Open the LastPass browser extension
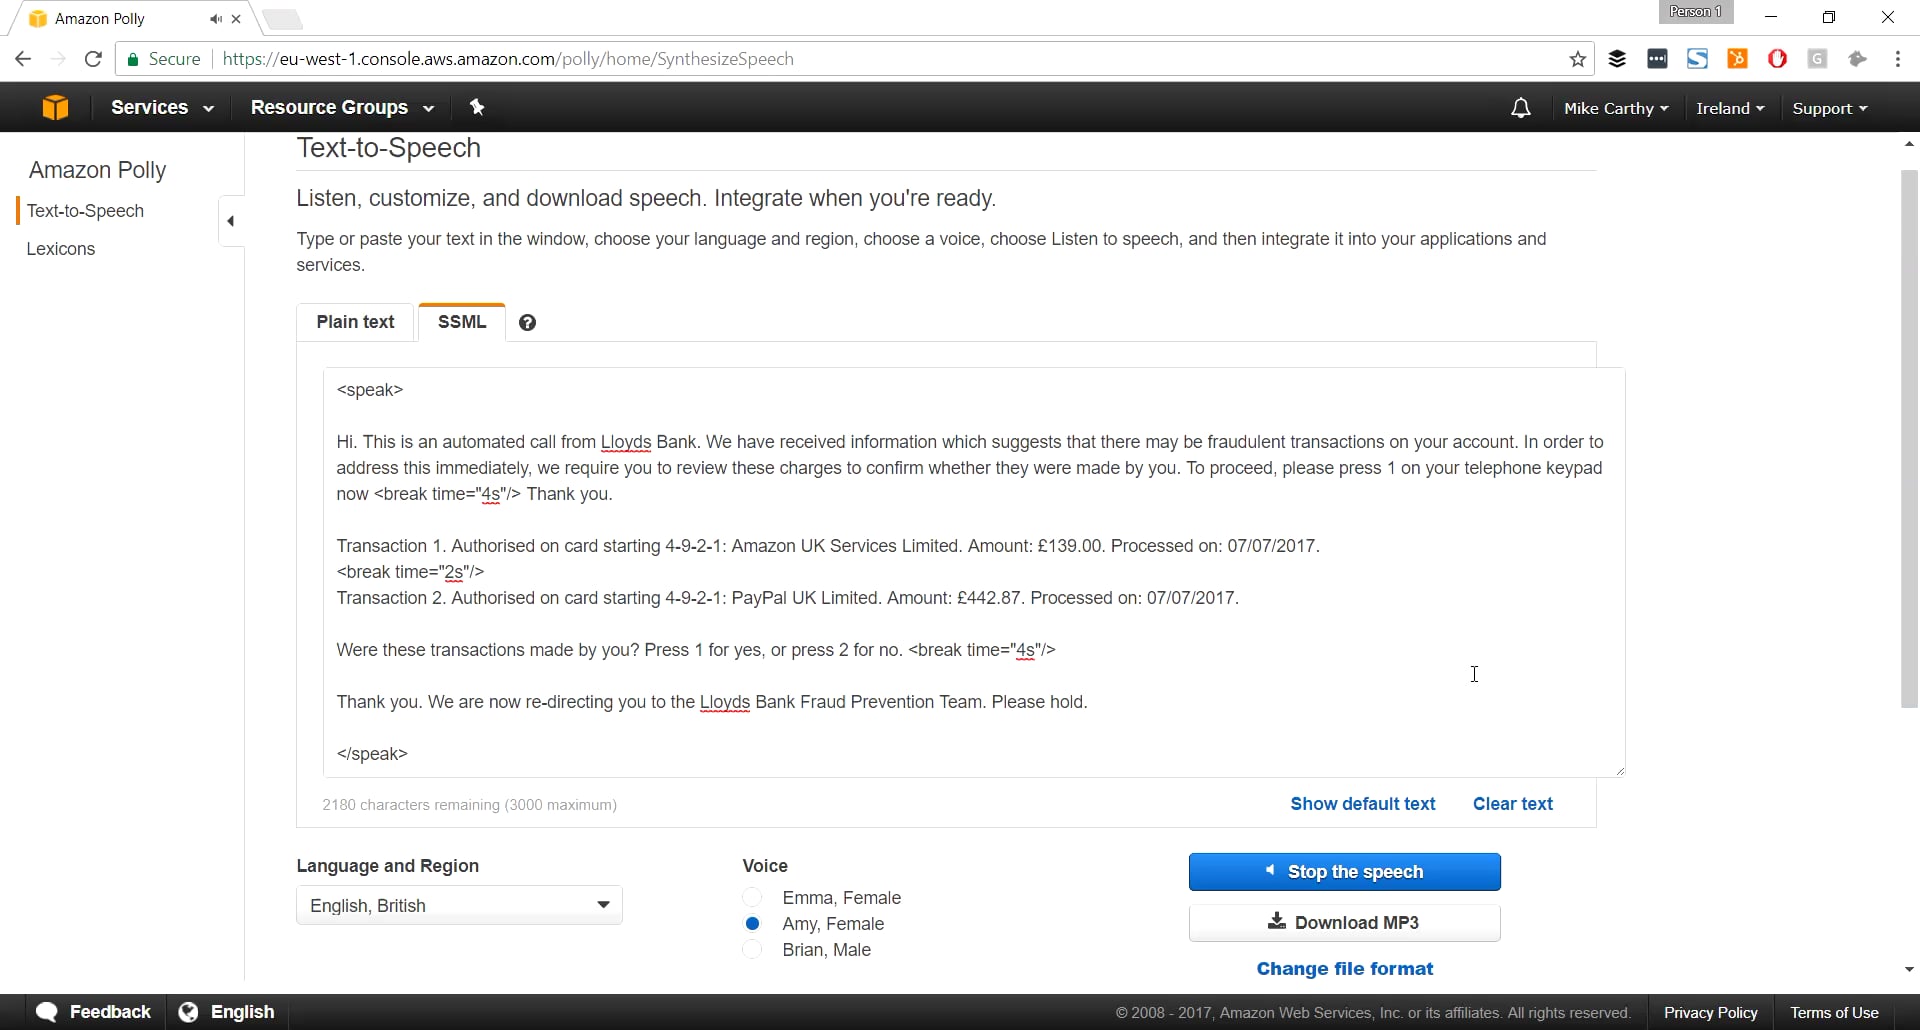 (1657, 59)
